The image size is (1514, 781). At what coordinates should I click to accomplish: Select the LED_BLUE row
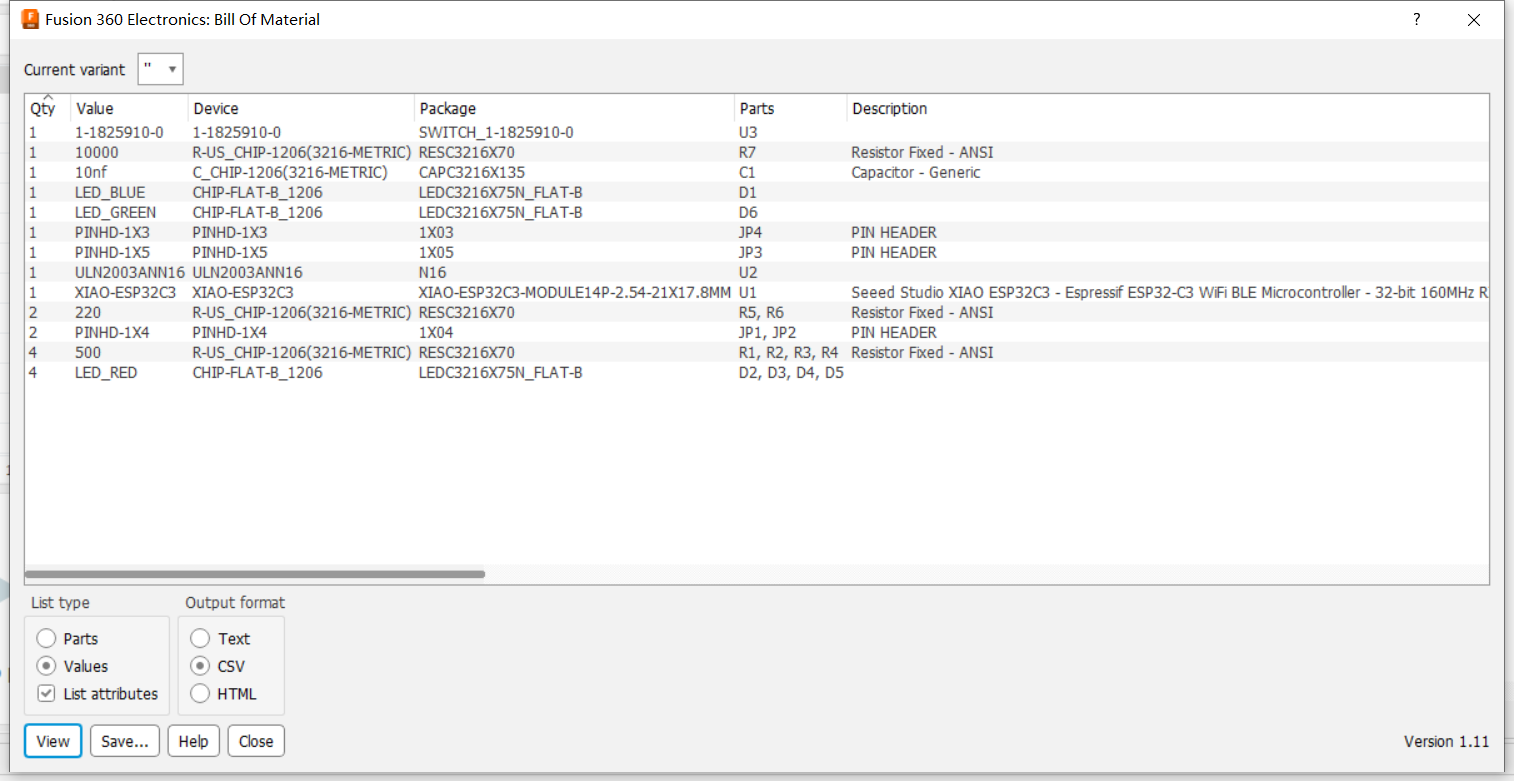coord(756,192)
